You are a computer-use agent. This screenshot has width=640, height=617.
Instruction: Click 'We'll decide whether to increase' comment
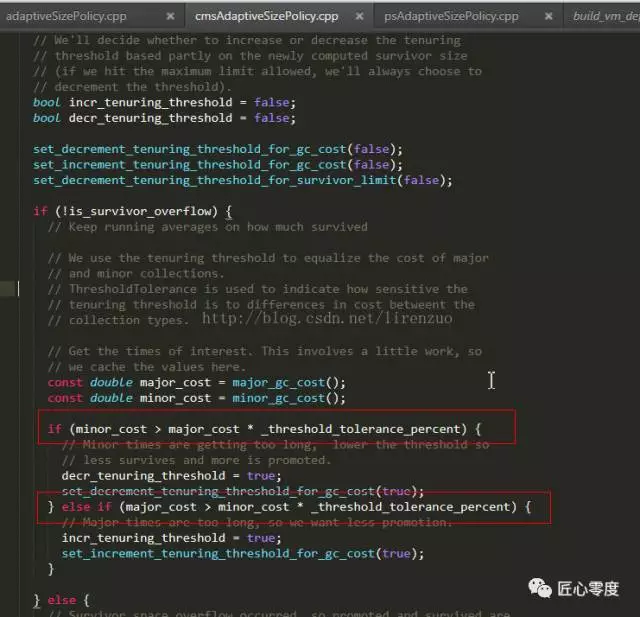tap(247, 40)
